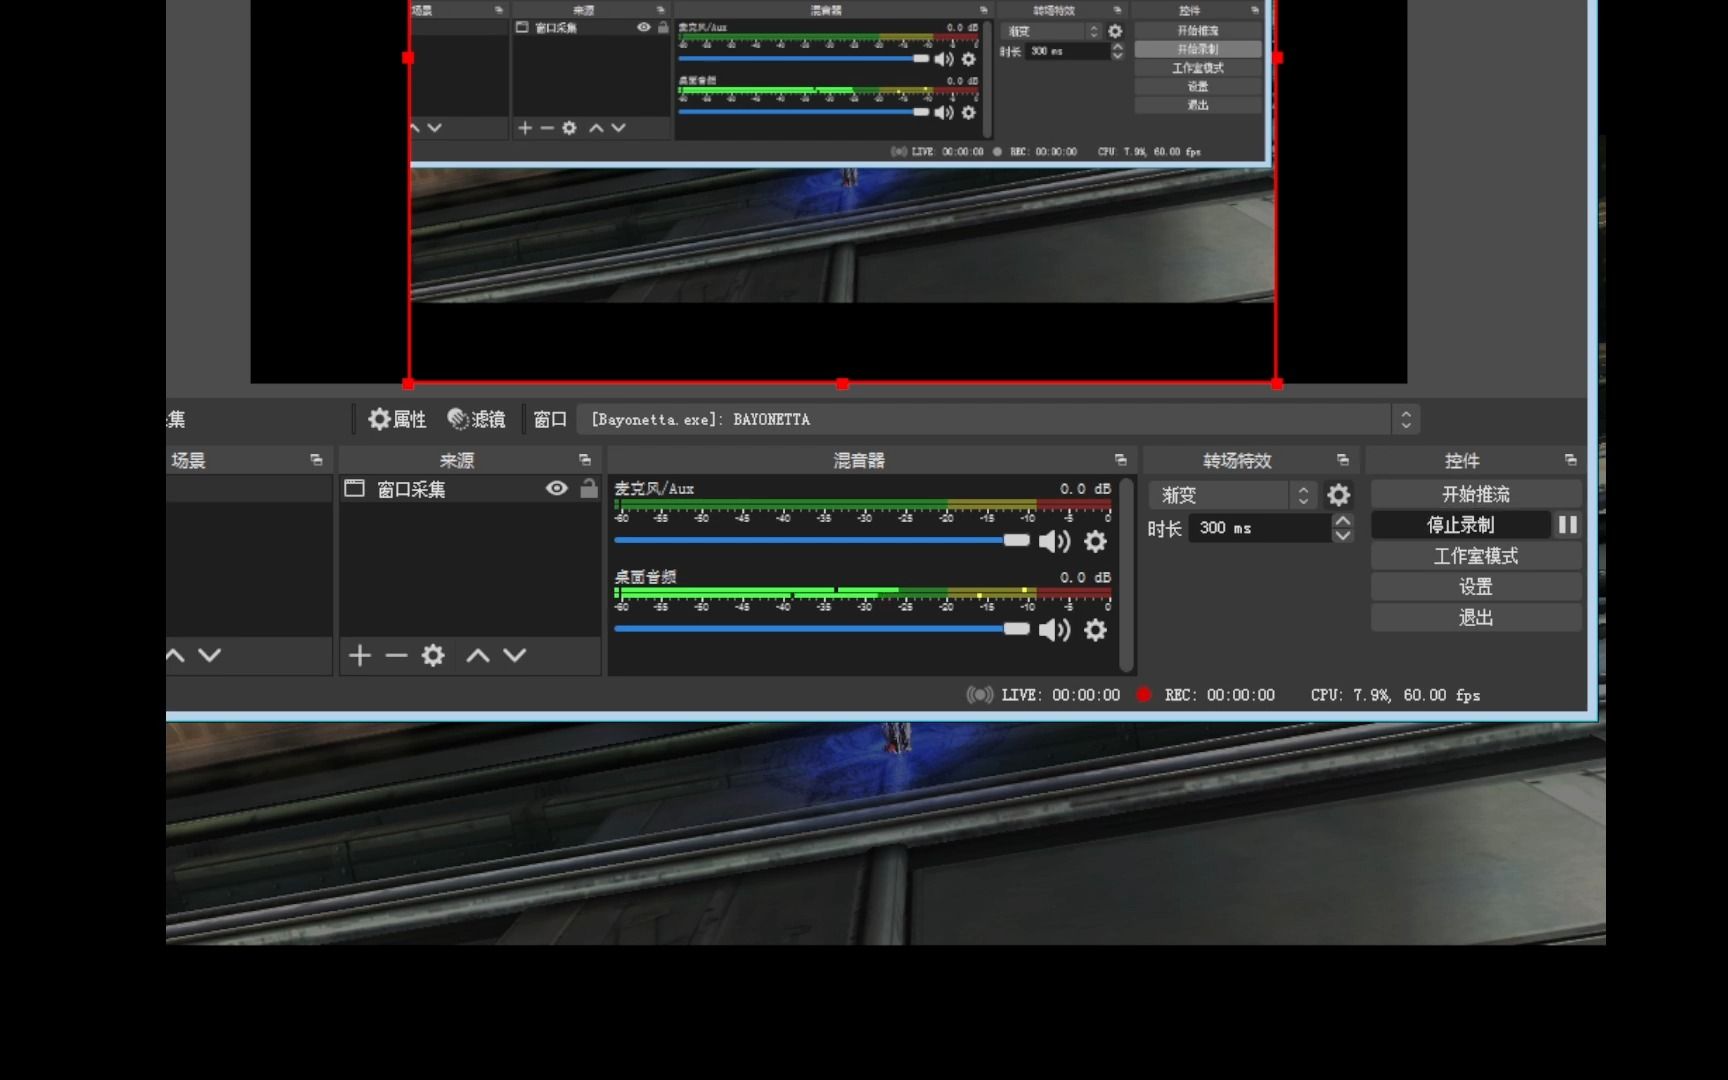This screenshot has height=1080, width=1728.
Task: Open source properties gear in sources toolbar
Action: [433, 655]
